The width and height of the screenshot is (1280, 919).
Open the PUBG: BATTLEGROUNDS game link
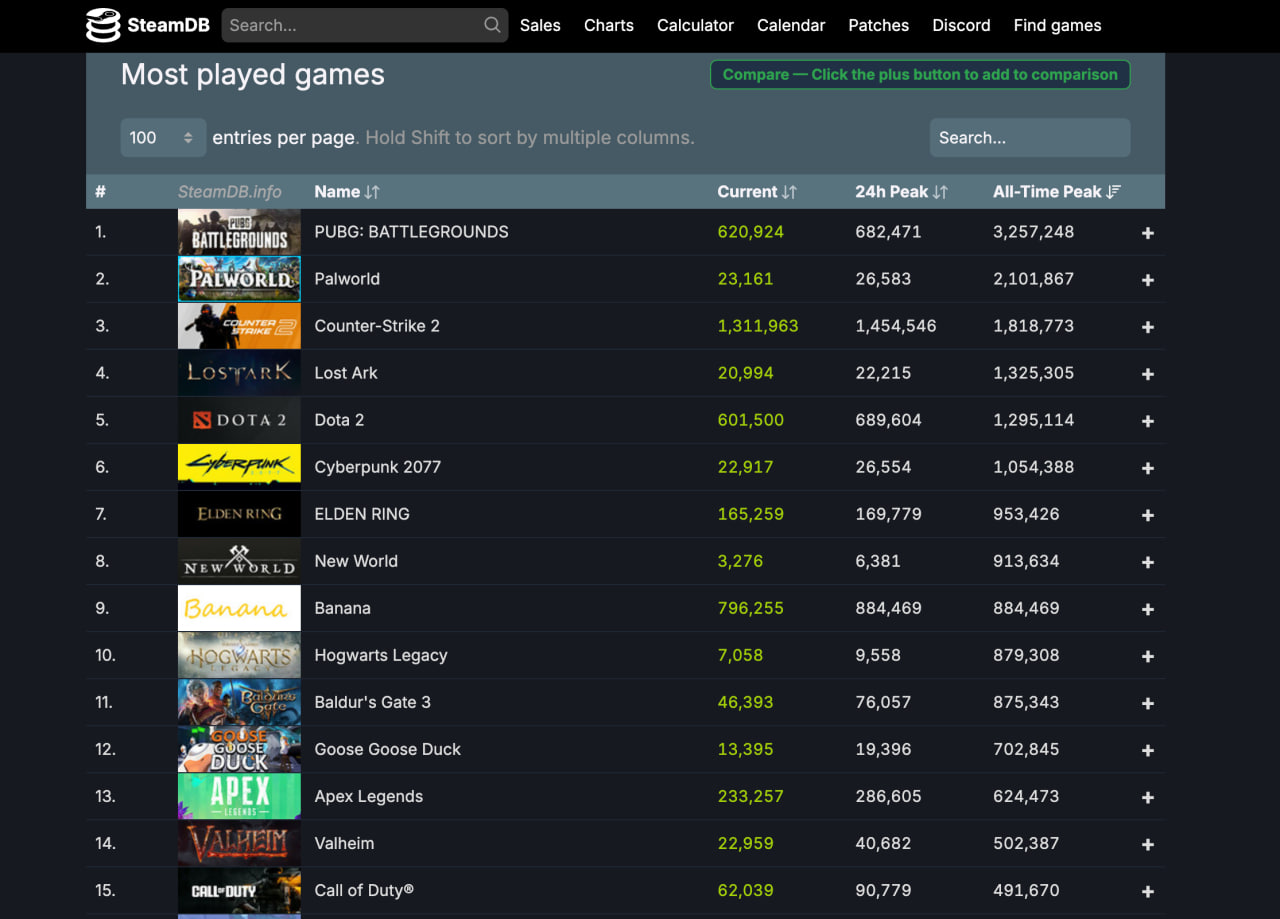pos(411,232)
